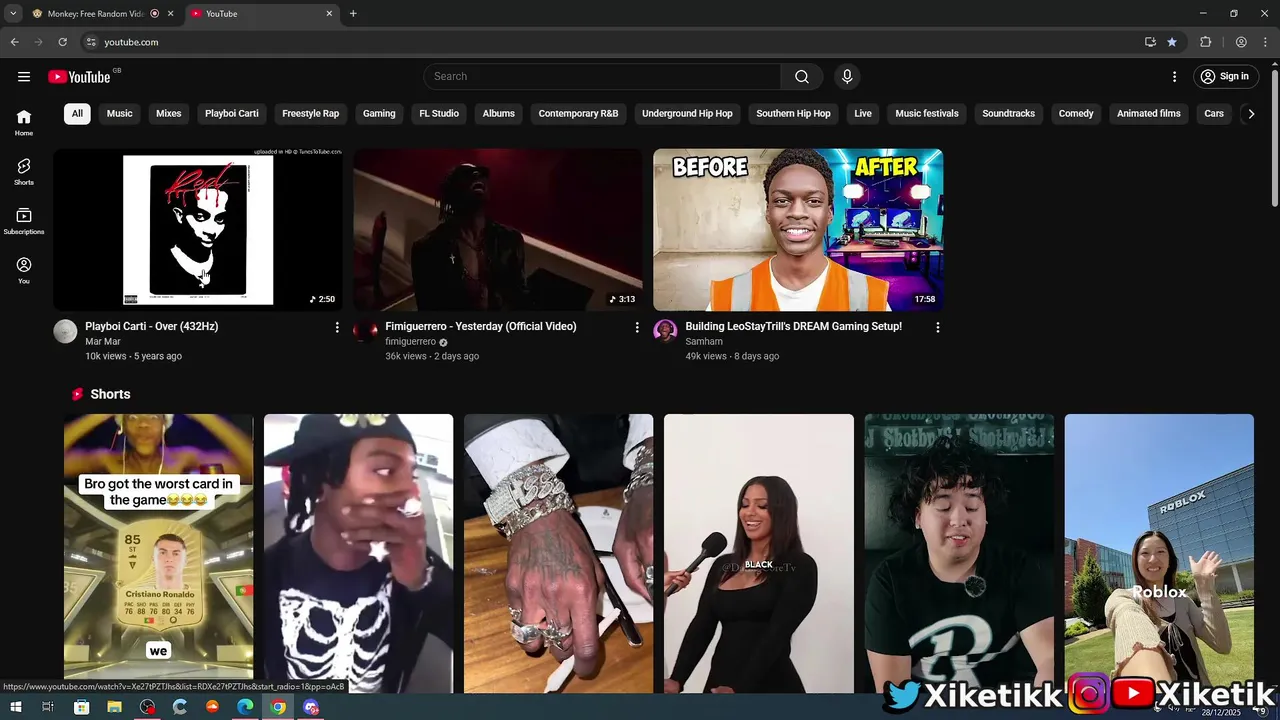1280x720 pixels.
Task: Start voice search with microphone icon
Action: click(x=847, y=77)
